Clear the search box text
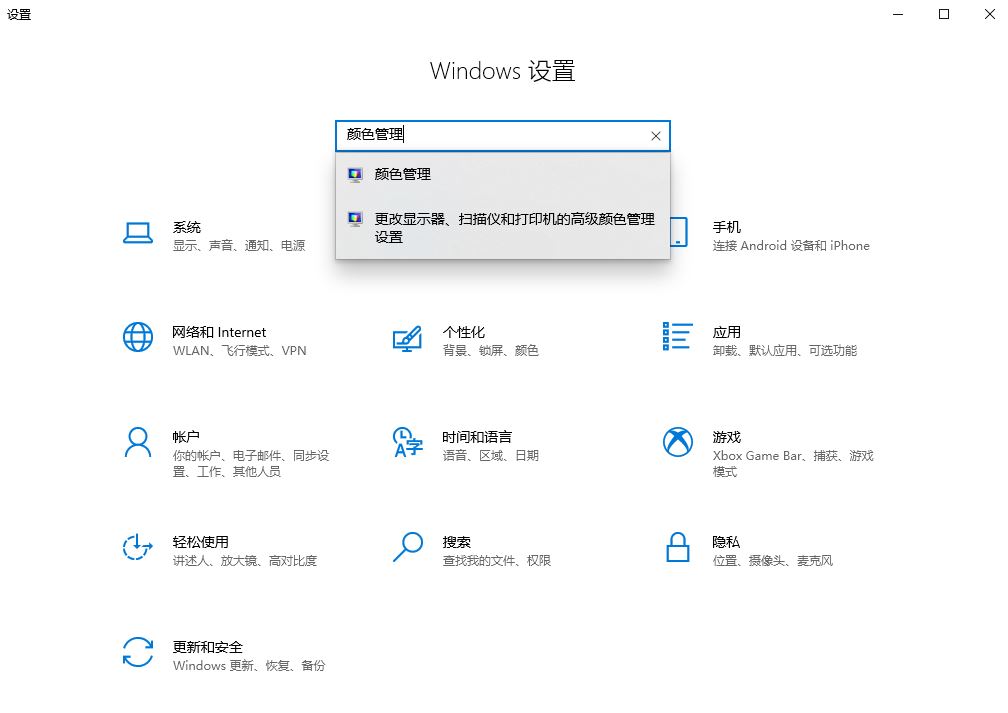 point(656,136)
